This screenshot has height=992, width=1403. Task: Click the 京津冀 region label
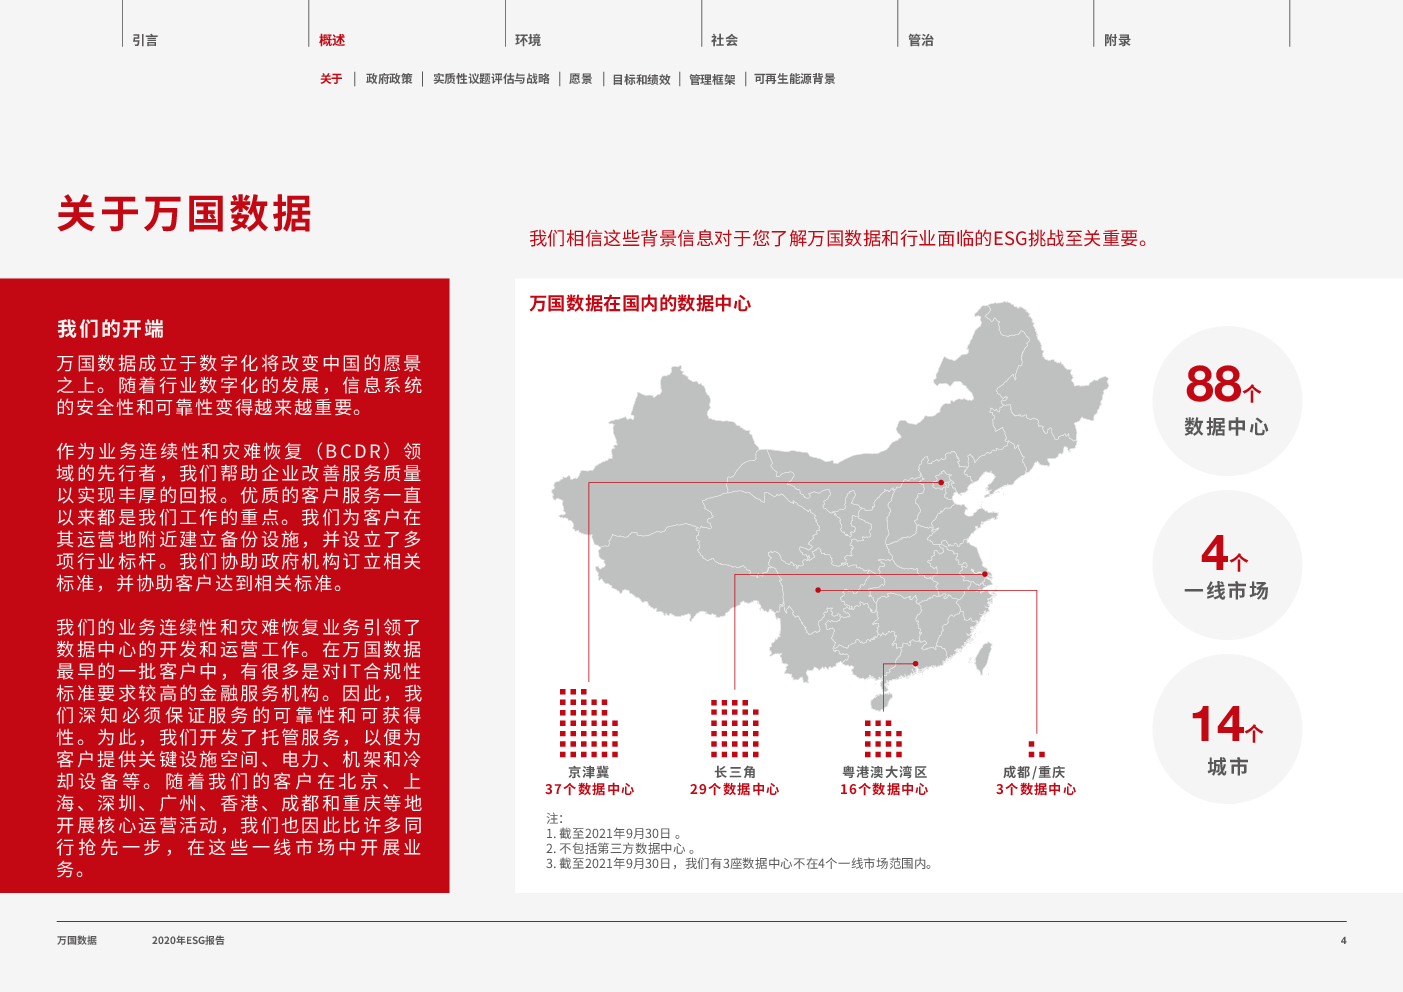pos(589,772)
